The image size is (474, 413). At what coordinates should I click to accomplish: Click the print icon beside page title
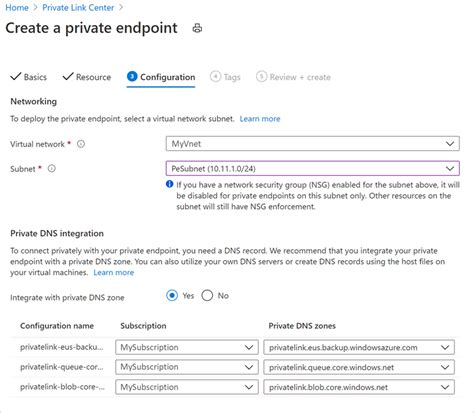point(197,28)
